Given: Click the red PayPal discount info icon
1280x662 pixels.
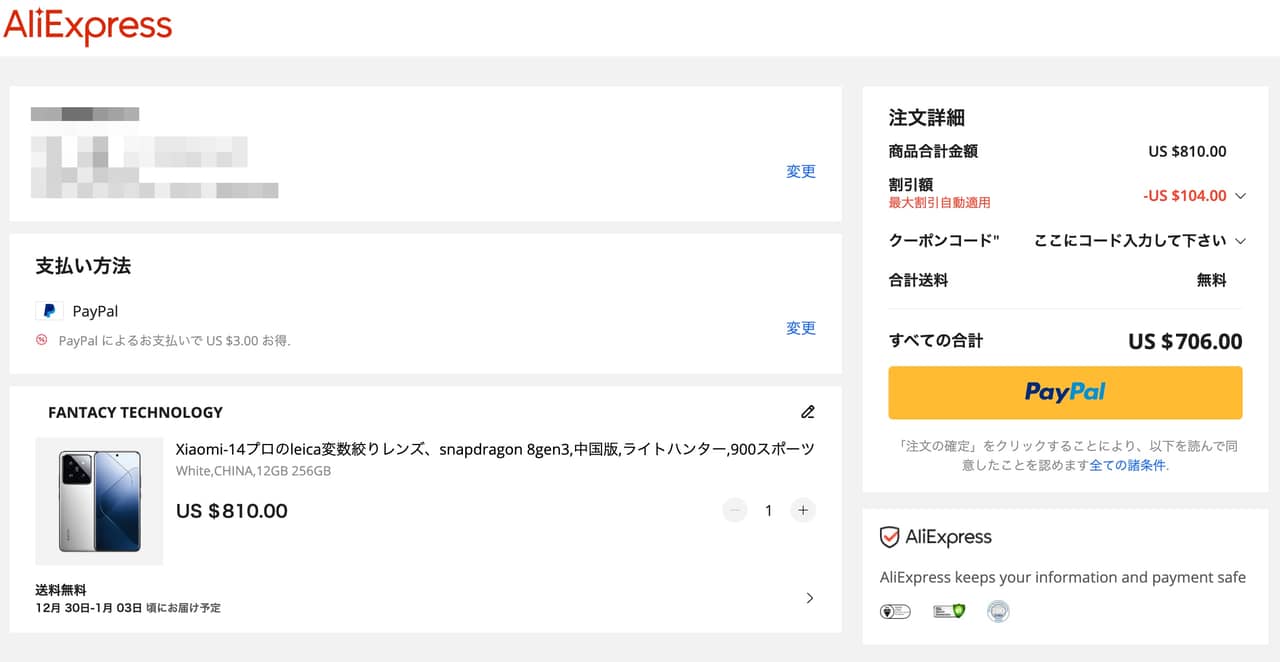Looking at the screenshot, I should pyautogui.click(x=42, y=340).
